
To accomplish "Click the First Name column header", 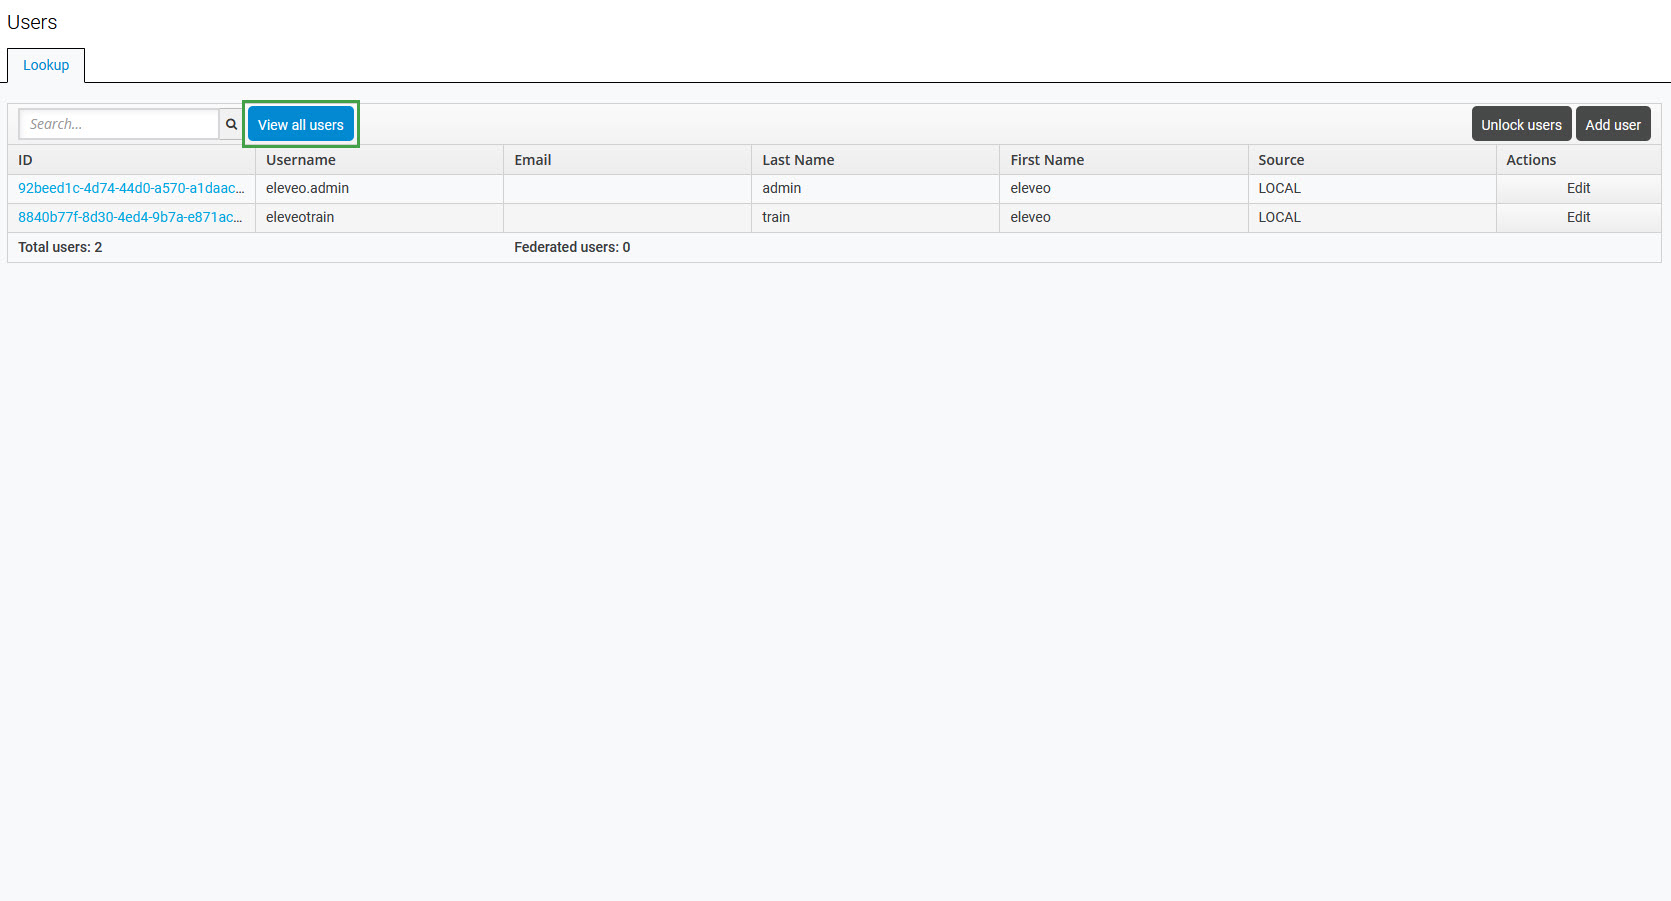I will pos(1047,160).
